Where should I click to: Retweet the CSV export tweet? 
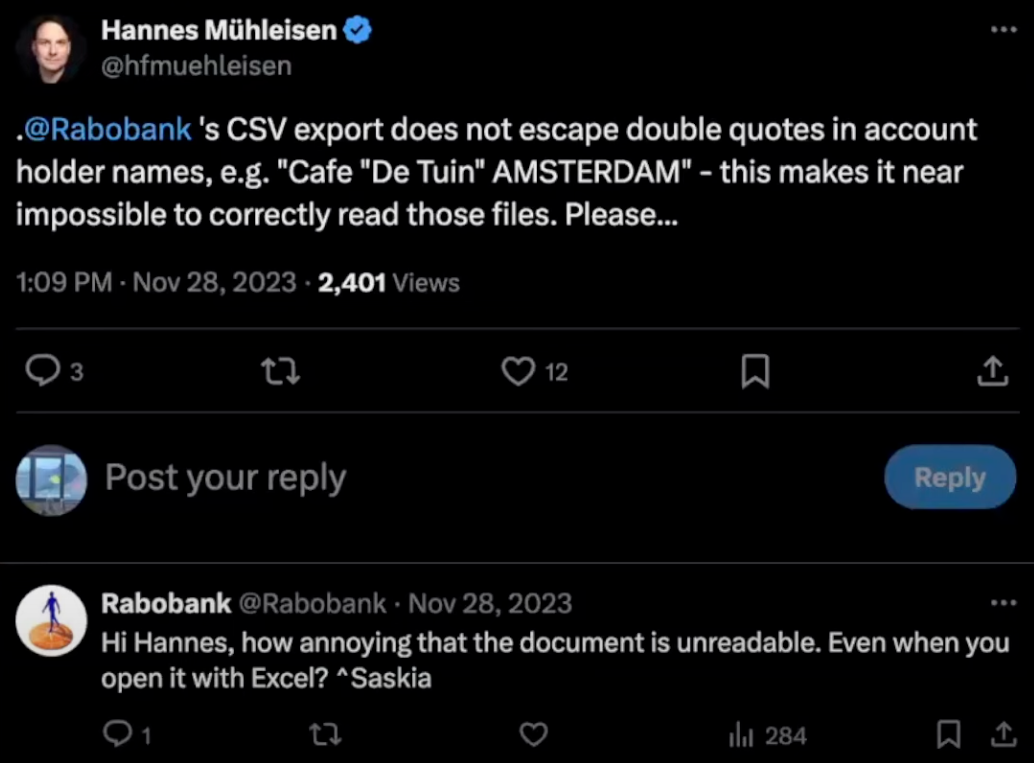click(279, 371)
